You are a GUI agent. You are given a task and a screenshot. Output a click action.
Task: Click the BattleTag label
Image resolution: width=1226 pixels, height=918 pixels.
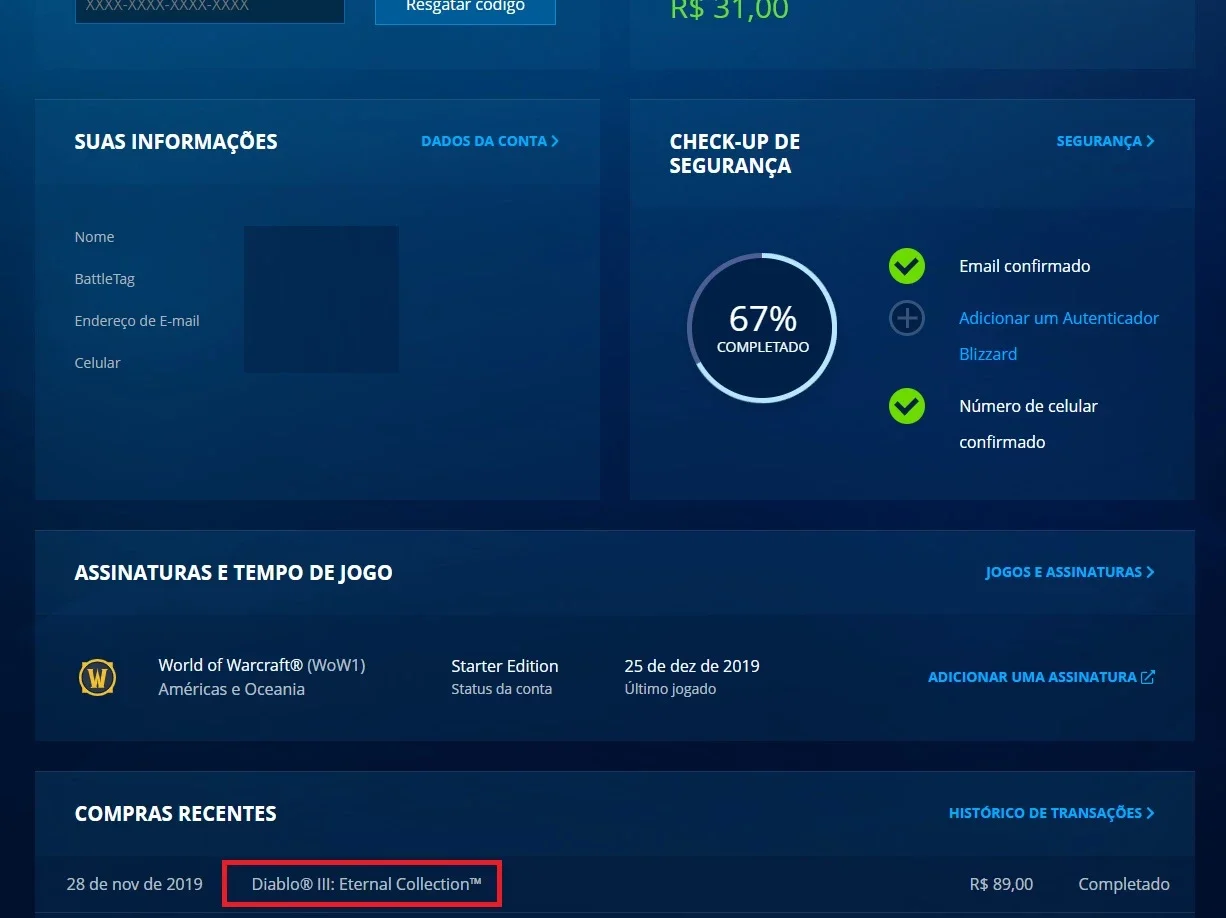point(105,279)
